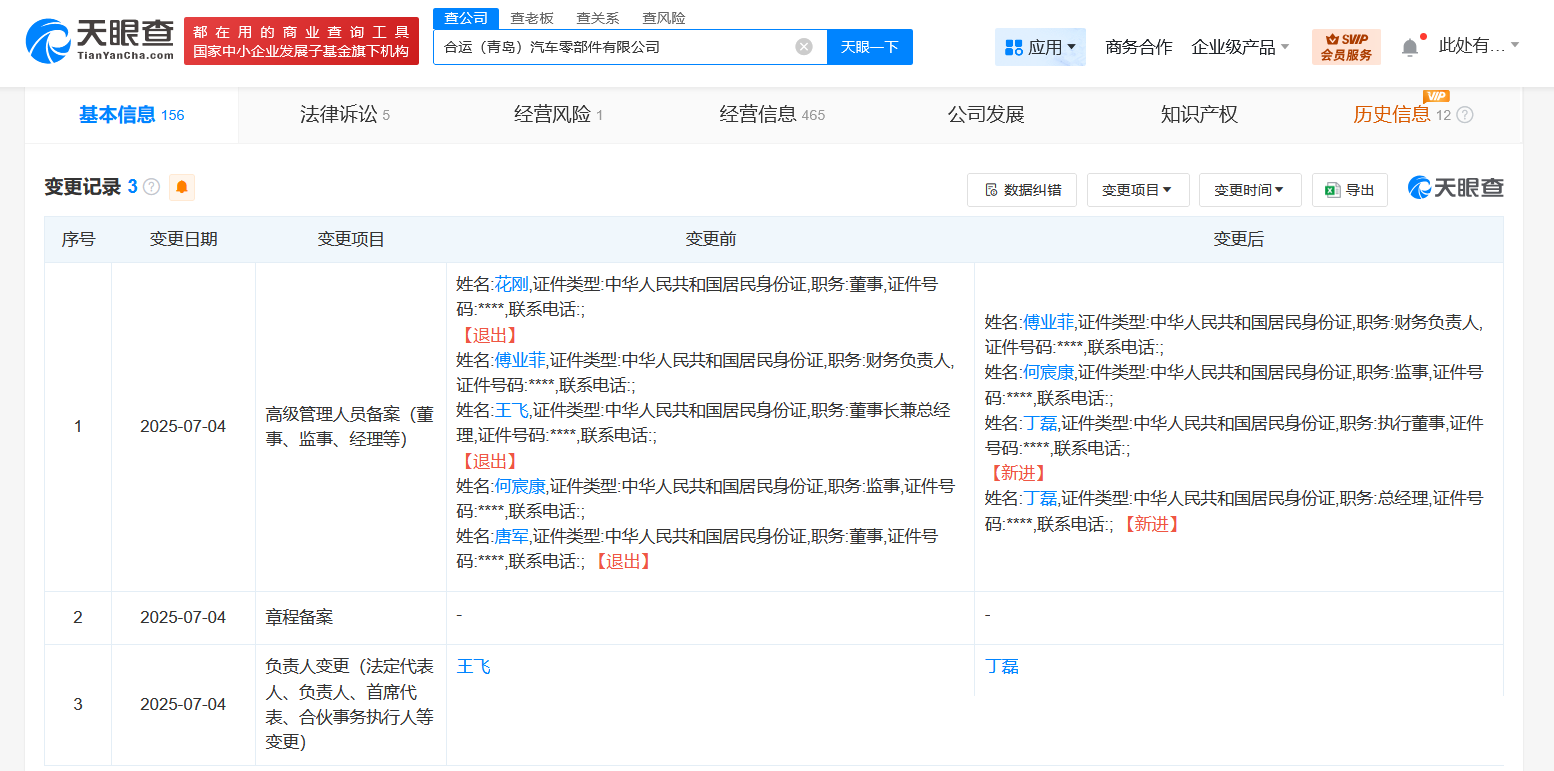Open 傅业菲 link in 变更前 column
Screen dimensions: 1554x771
520,360
